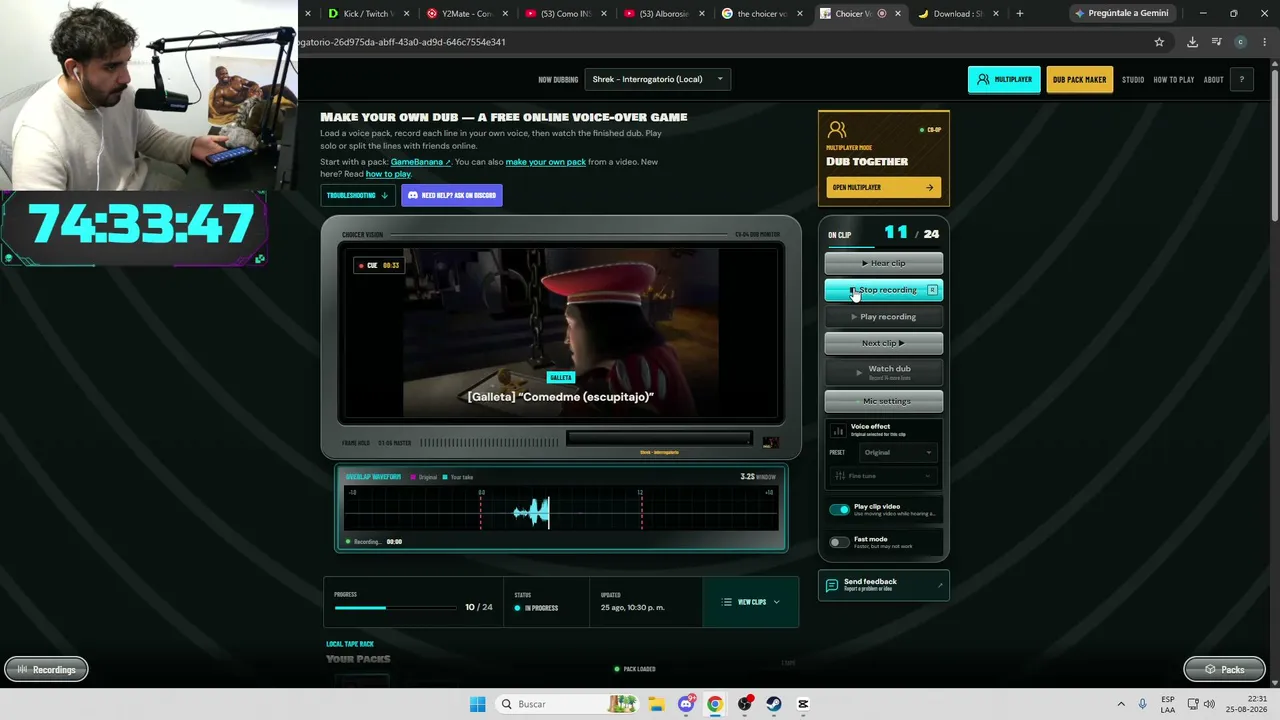Screen dimensions: 1280x720
Task: Open the voice effect Preset dropdown
Action: 897,452
